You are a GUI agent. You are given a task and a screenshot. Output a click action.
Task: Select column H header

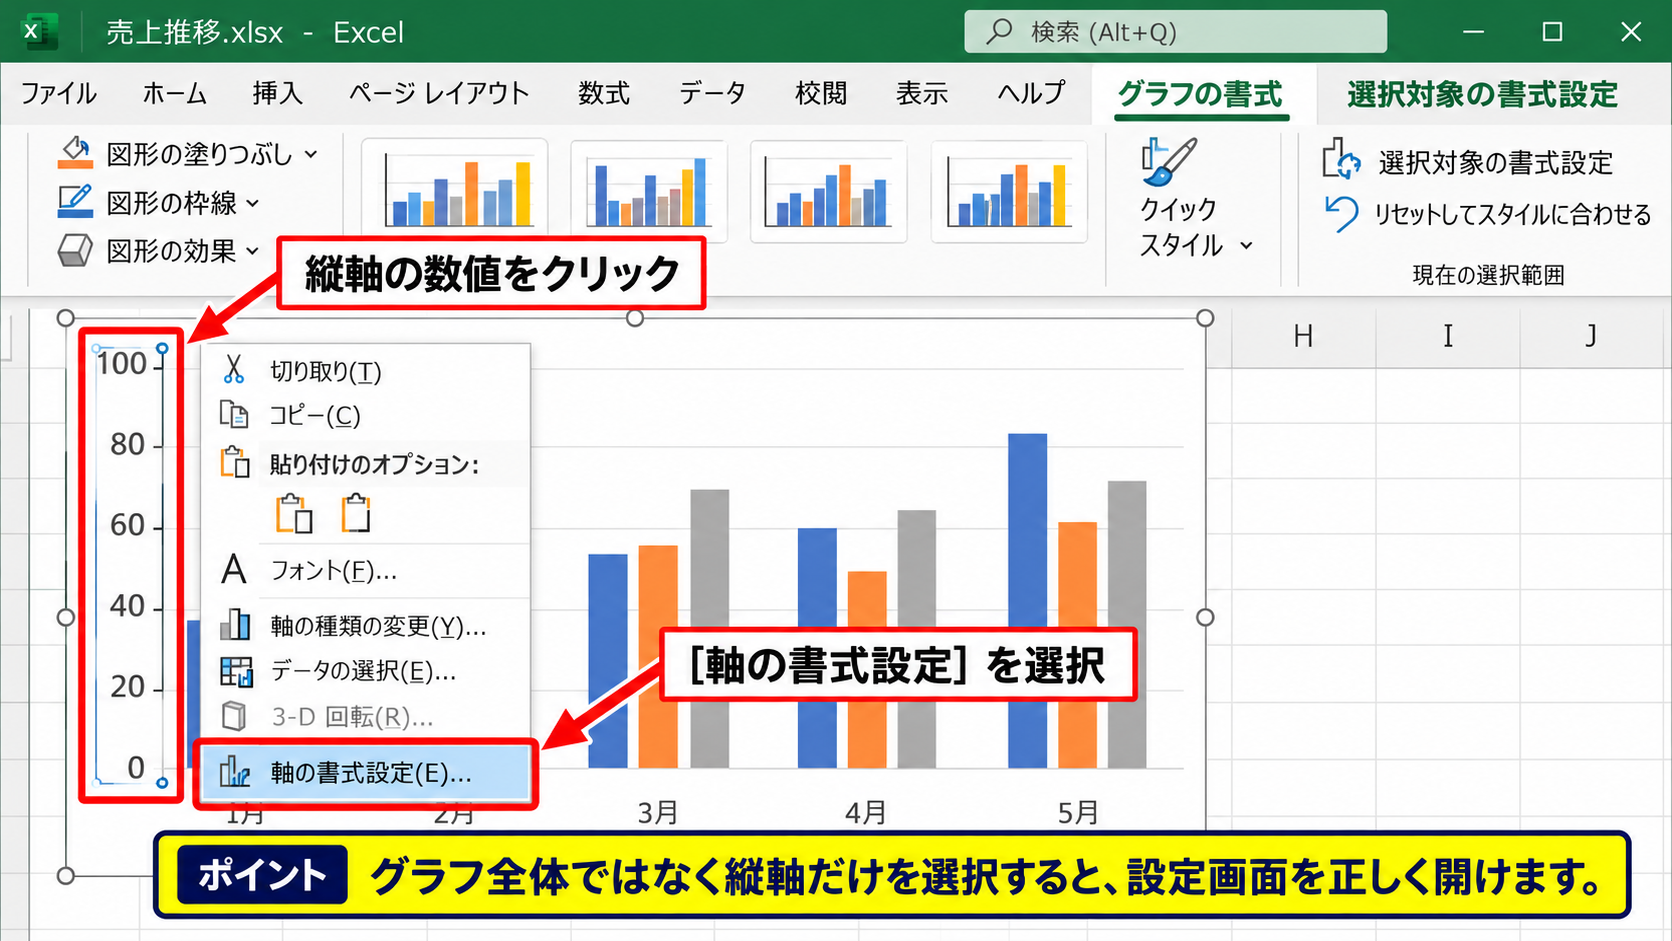click(x=1303, y=337)
